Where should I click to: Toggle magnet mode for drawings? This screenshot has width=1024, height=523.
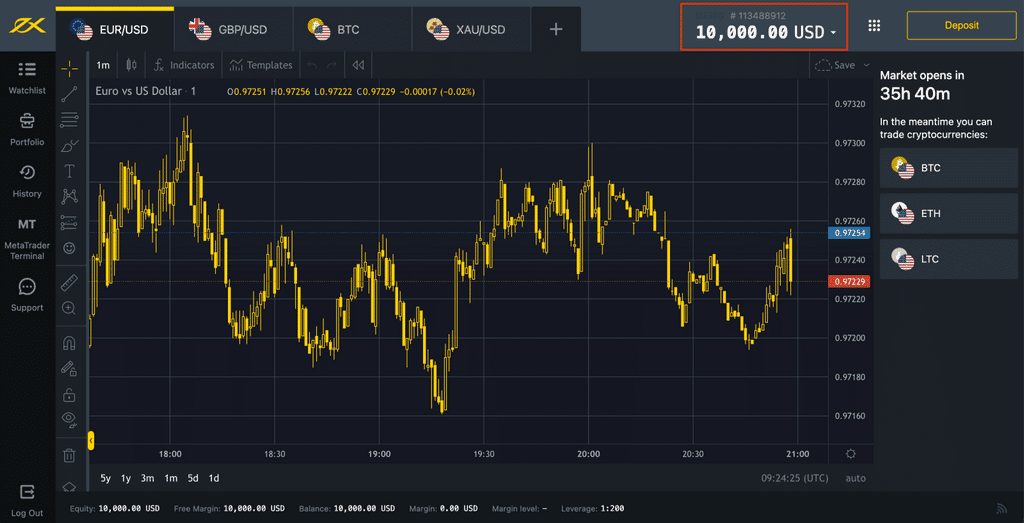tap(69, 343)
